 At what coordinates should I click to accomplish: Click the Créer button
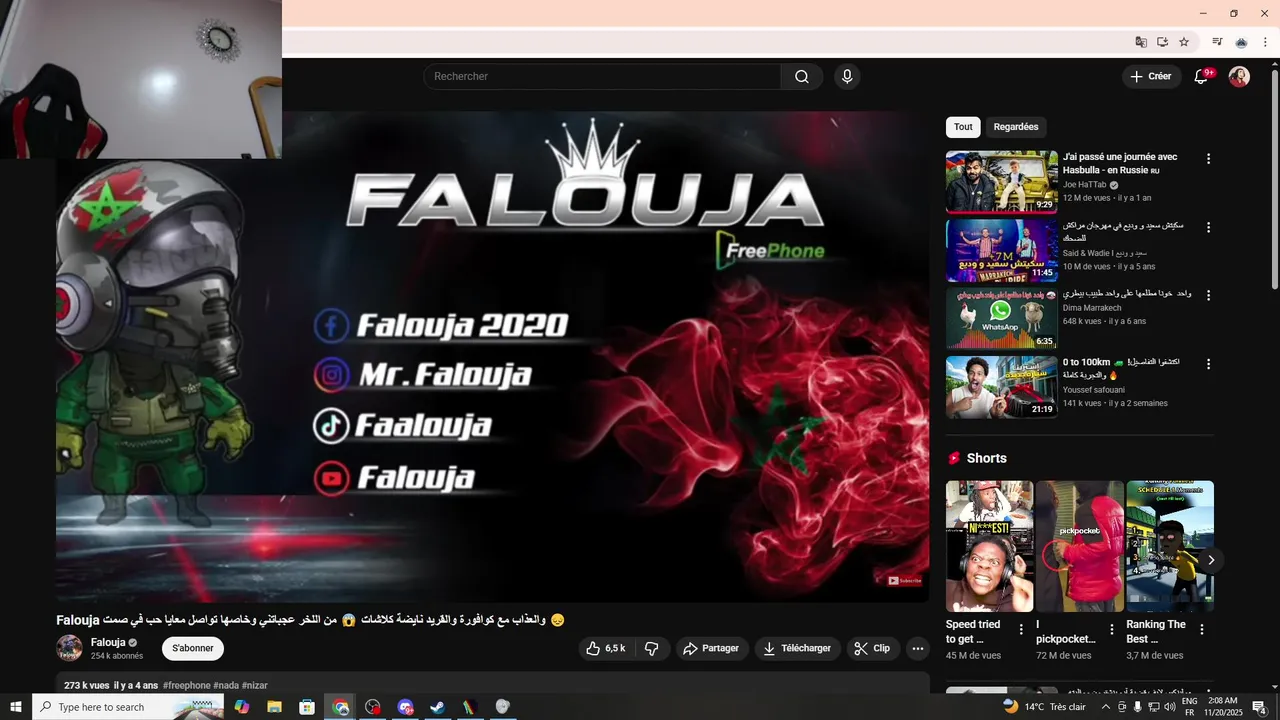tap(1151, 77)
